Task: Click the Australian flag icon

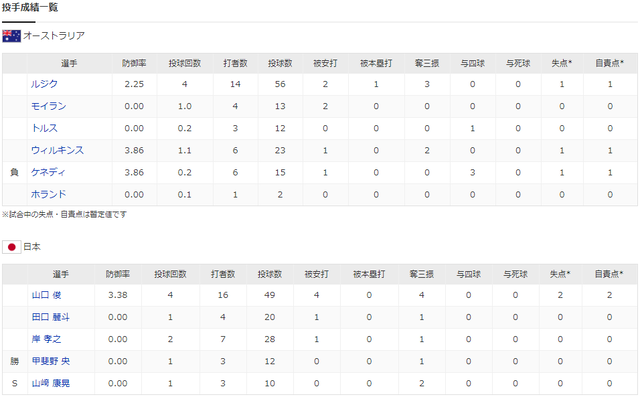Action: tap(11, 36)
